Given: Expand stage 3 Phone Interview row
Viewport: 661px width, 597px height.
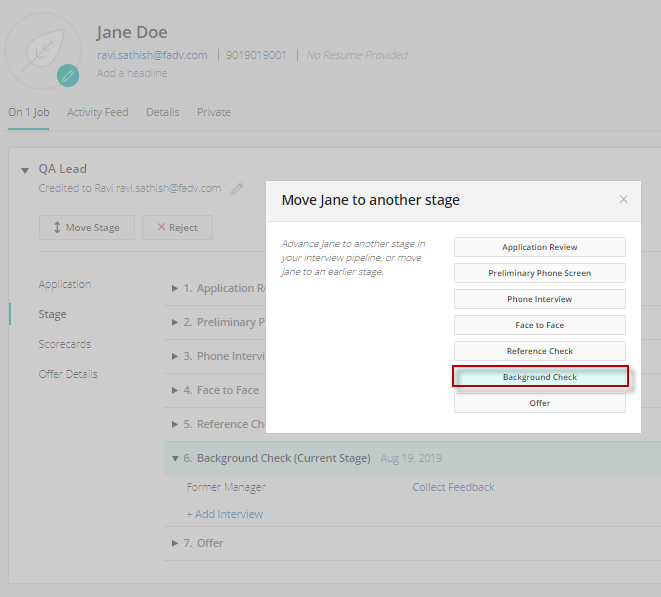Looking at the screenshot, I should tap(175, 356).
